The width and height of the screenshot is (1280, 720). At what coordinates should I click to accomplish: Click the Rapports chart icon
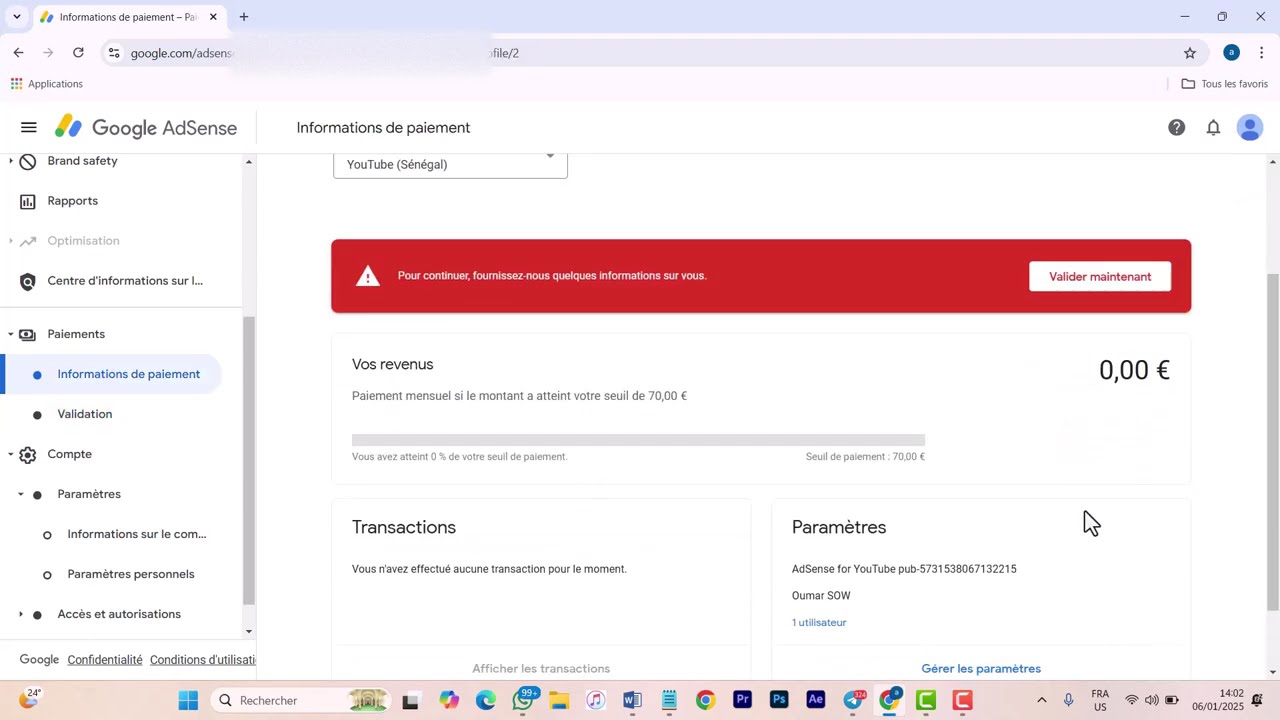tap(28, 201)
